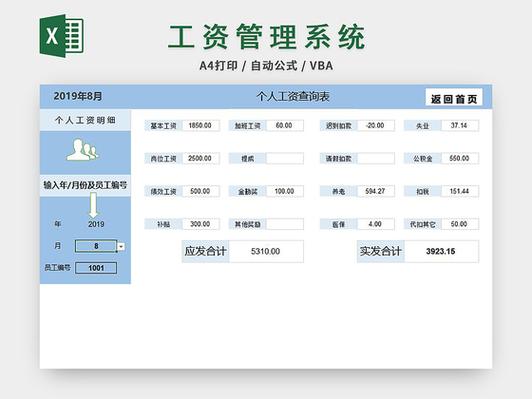Select the 应发合计 total 5310.00
Screen dimensions: 532x399
click(266, 251)
